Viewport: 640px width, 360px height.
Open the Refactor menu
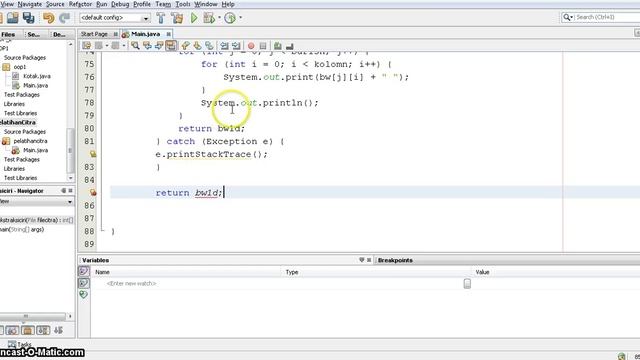pos(80,4)
